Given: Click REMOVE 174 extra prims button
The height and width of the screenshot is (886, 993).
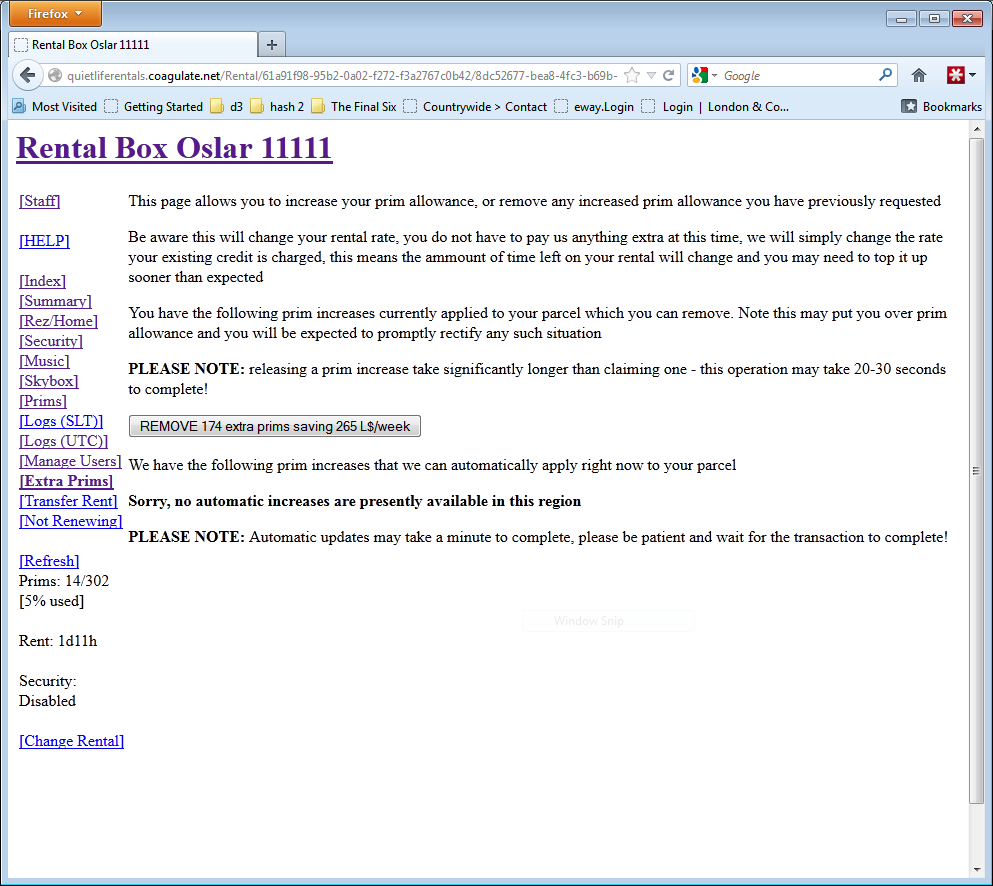Looking at the screenshot, I should click(275, 427).
